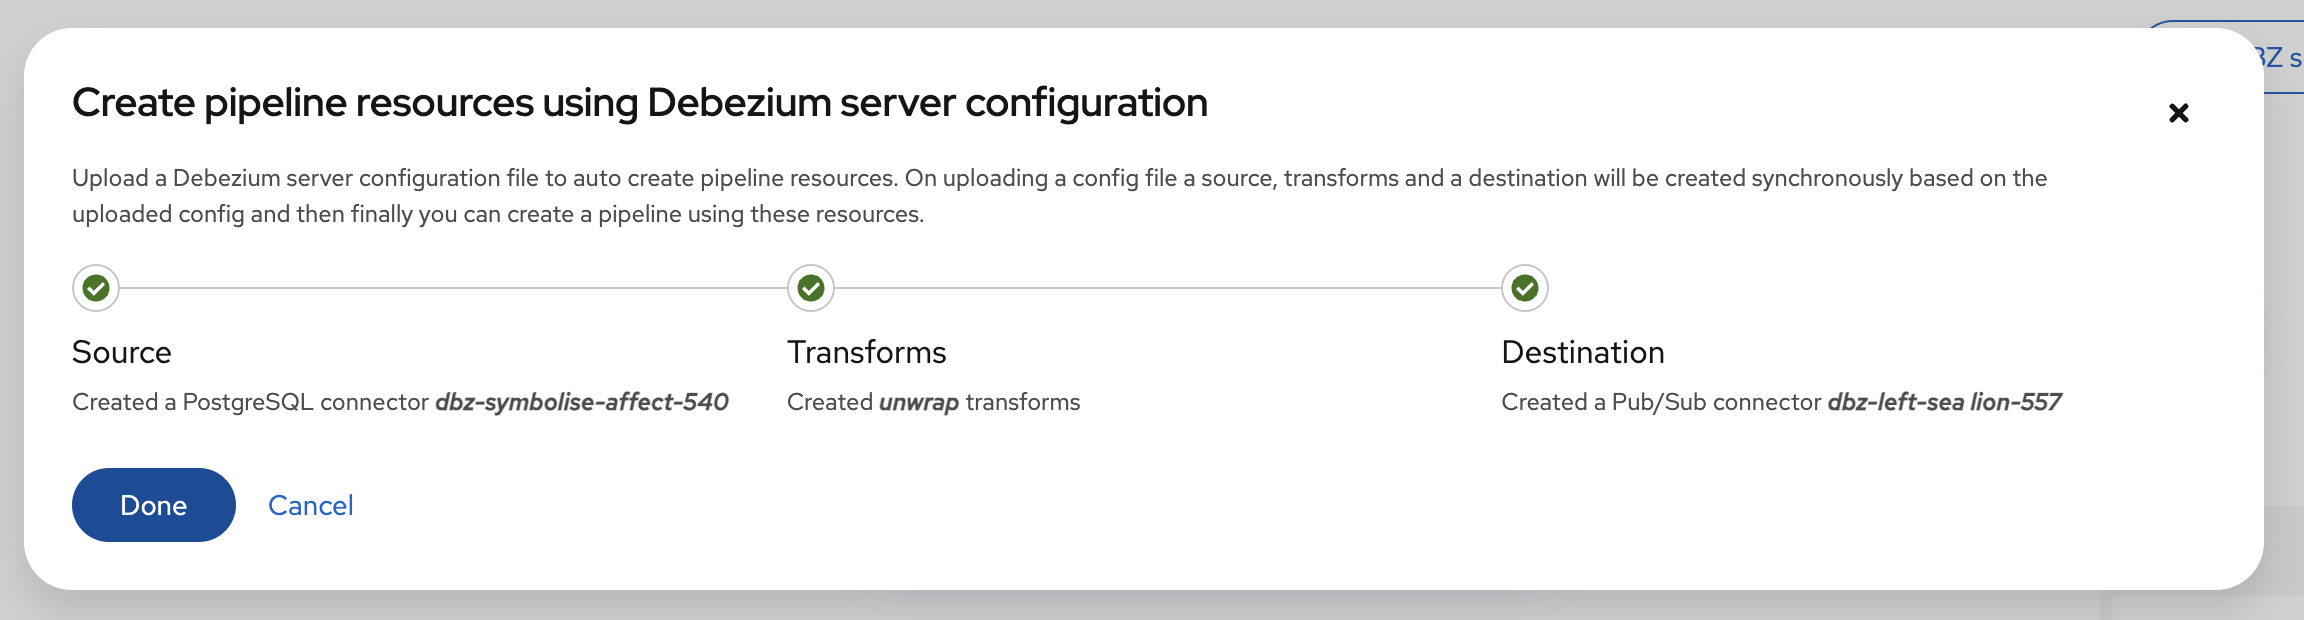This screenshot has height=620, width=2304.
Task: Click the Source step label
Action: (121, 352)
